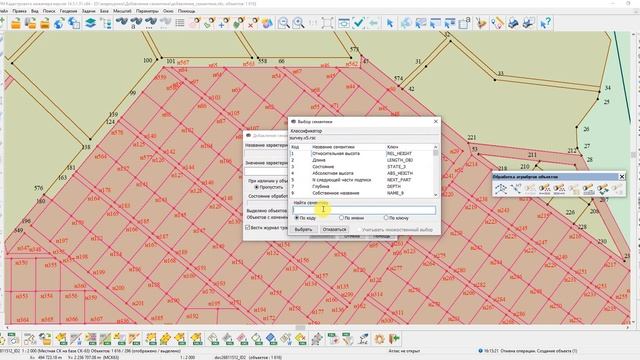Open the Параметры menu
Viewport: 640px width, 360px height.
147,11
